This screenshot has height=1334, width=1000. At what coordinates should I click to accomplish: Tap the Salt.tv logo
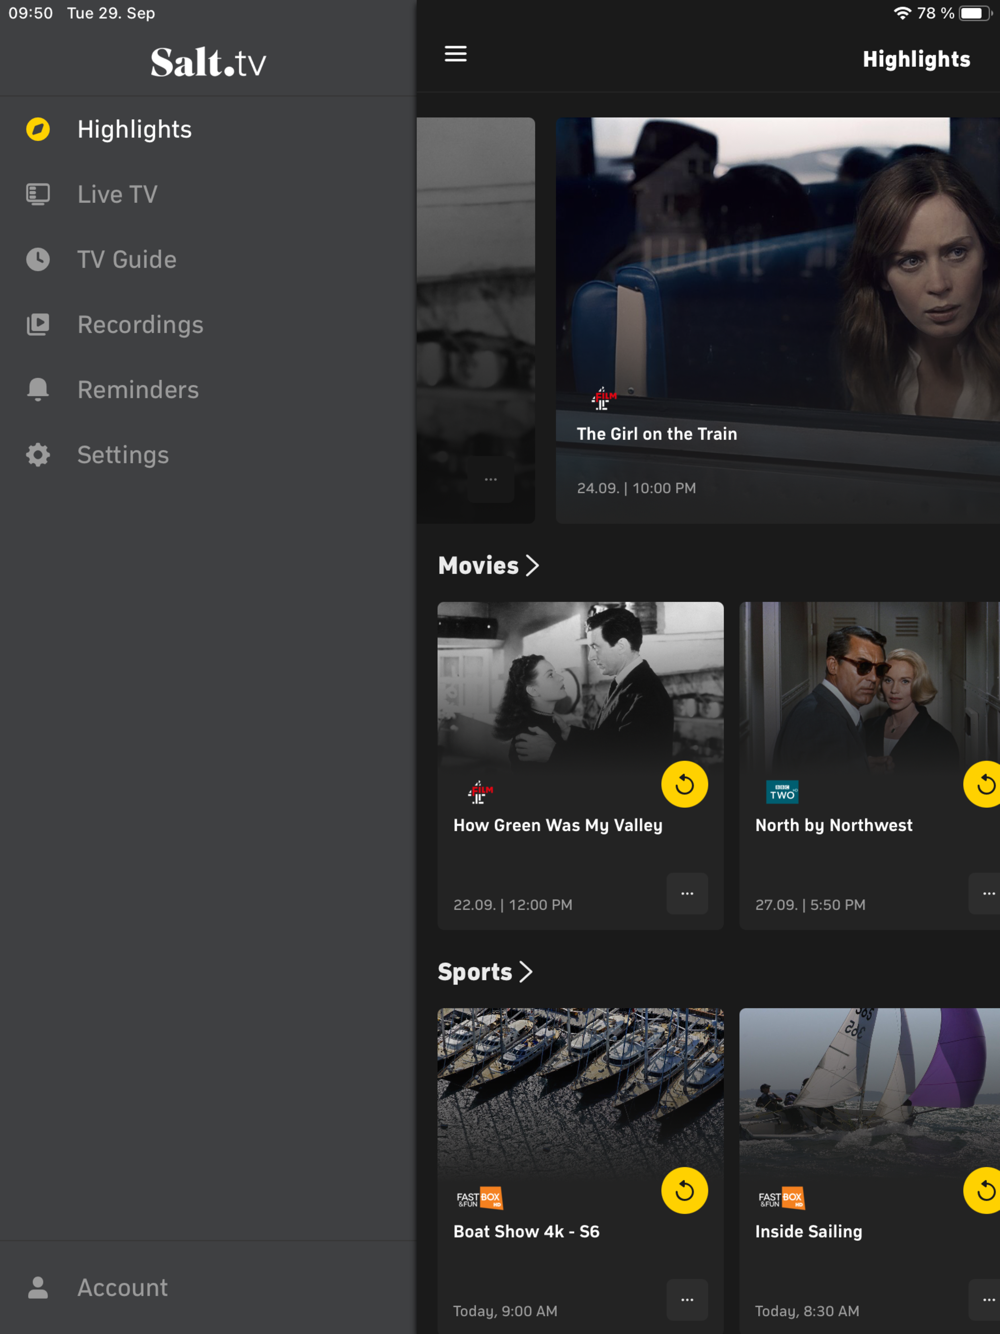point(208,62)
